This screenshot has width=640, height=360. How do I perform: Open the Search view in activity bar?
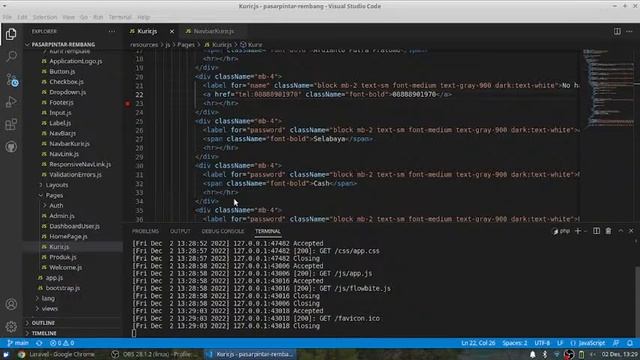click(x=11, y=57)
